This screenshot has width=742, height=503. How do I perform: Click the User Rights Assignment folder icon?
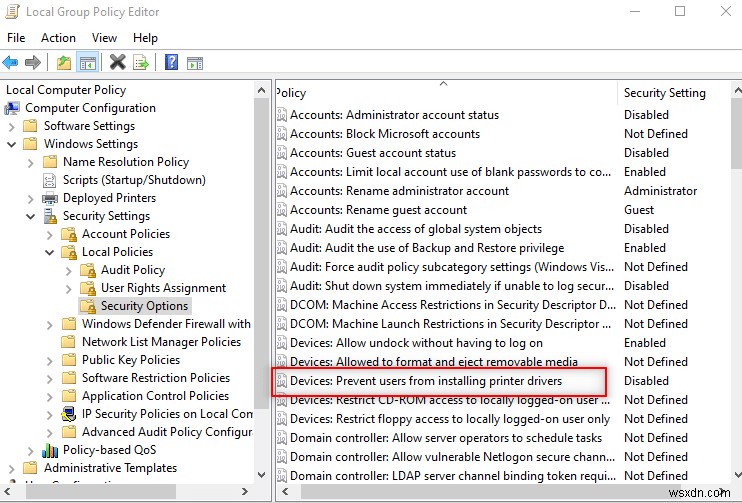click(88, 288)
